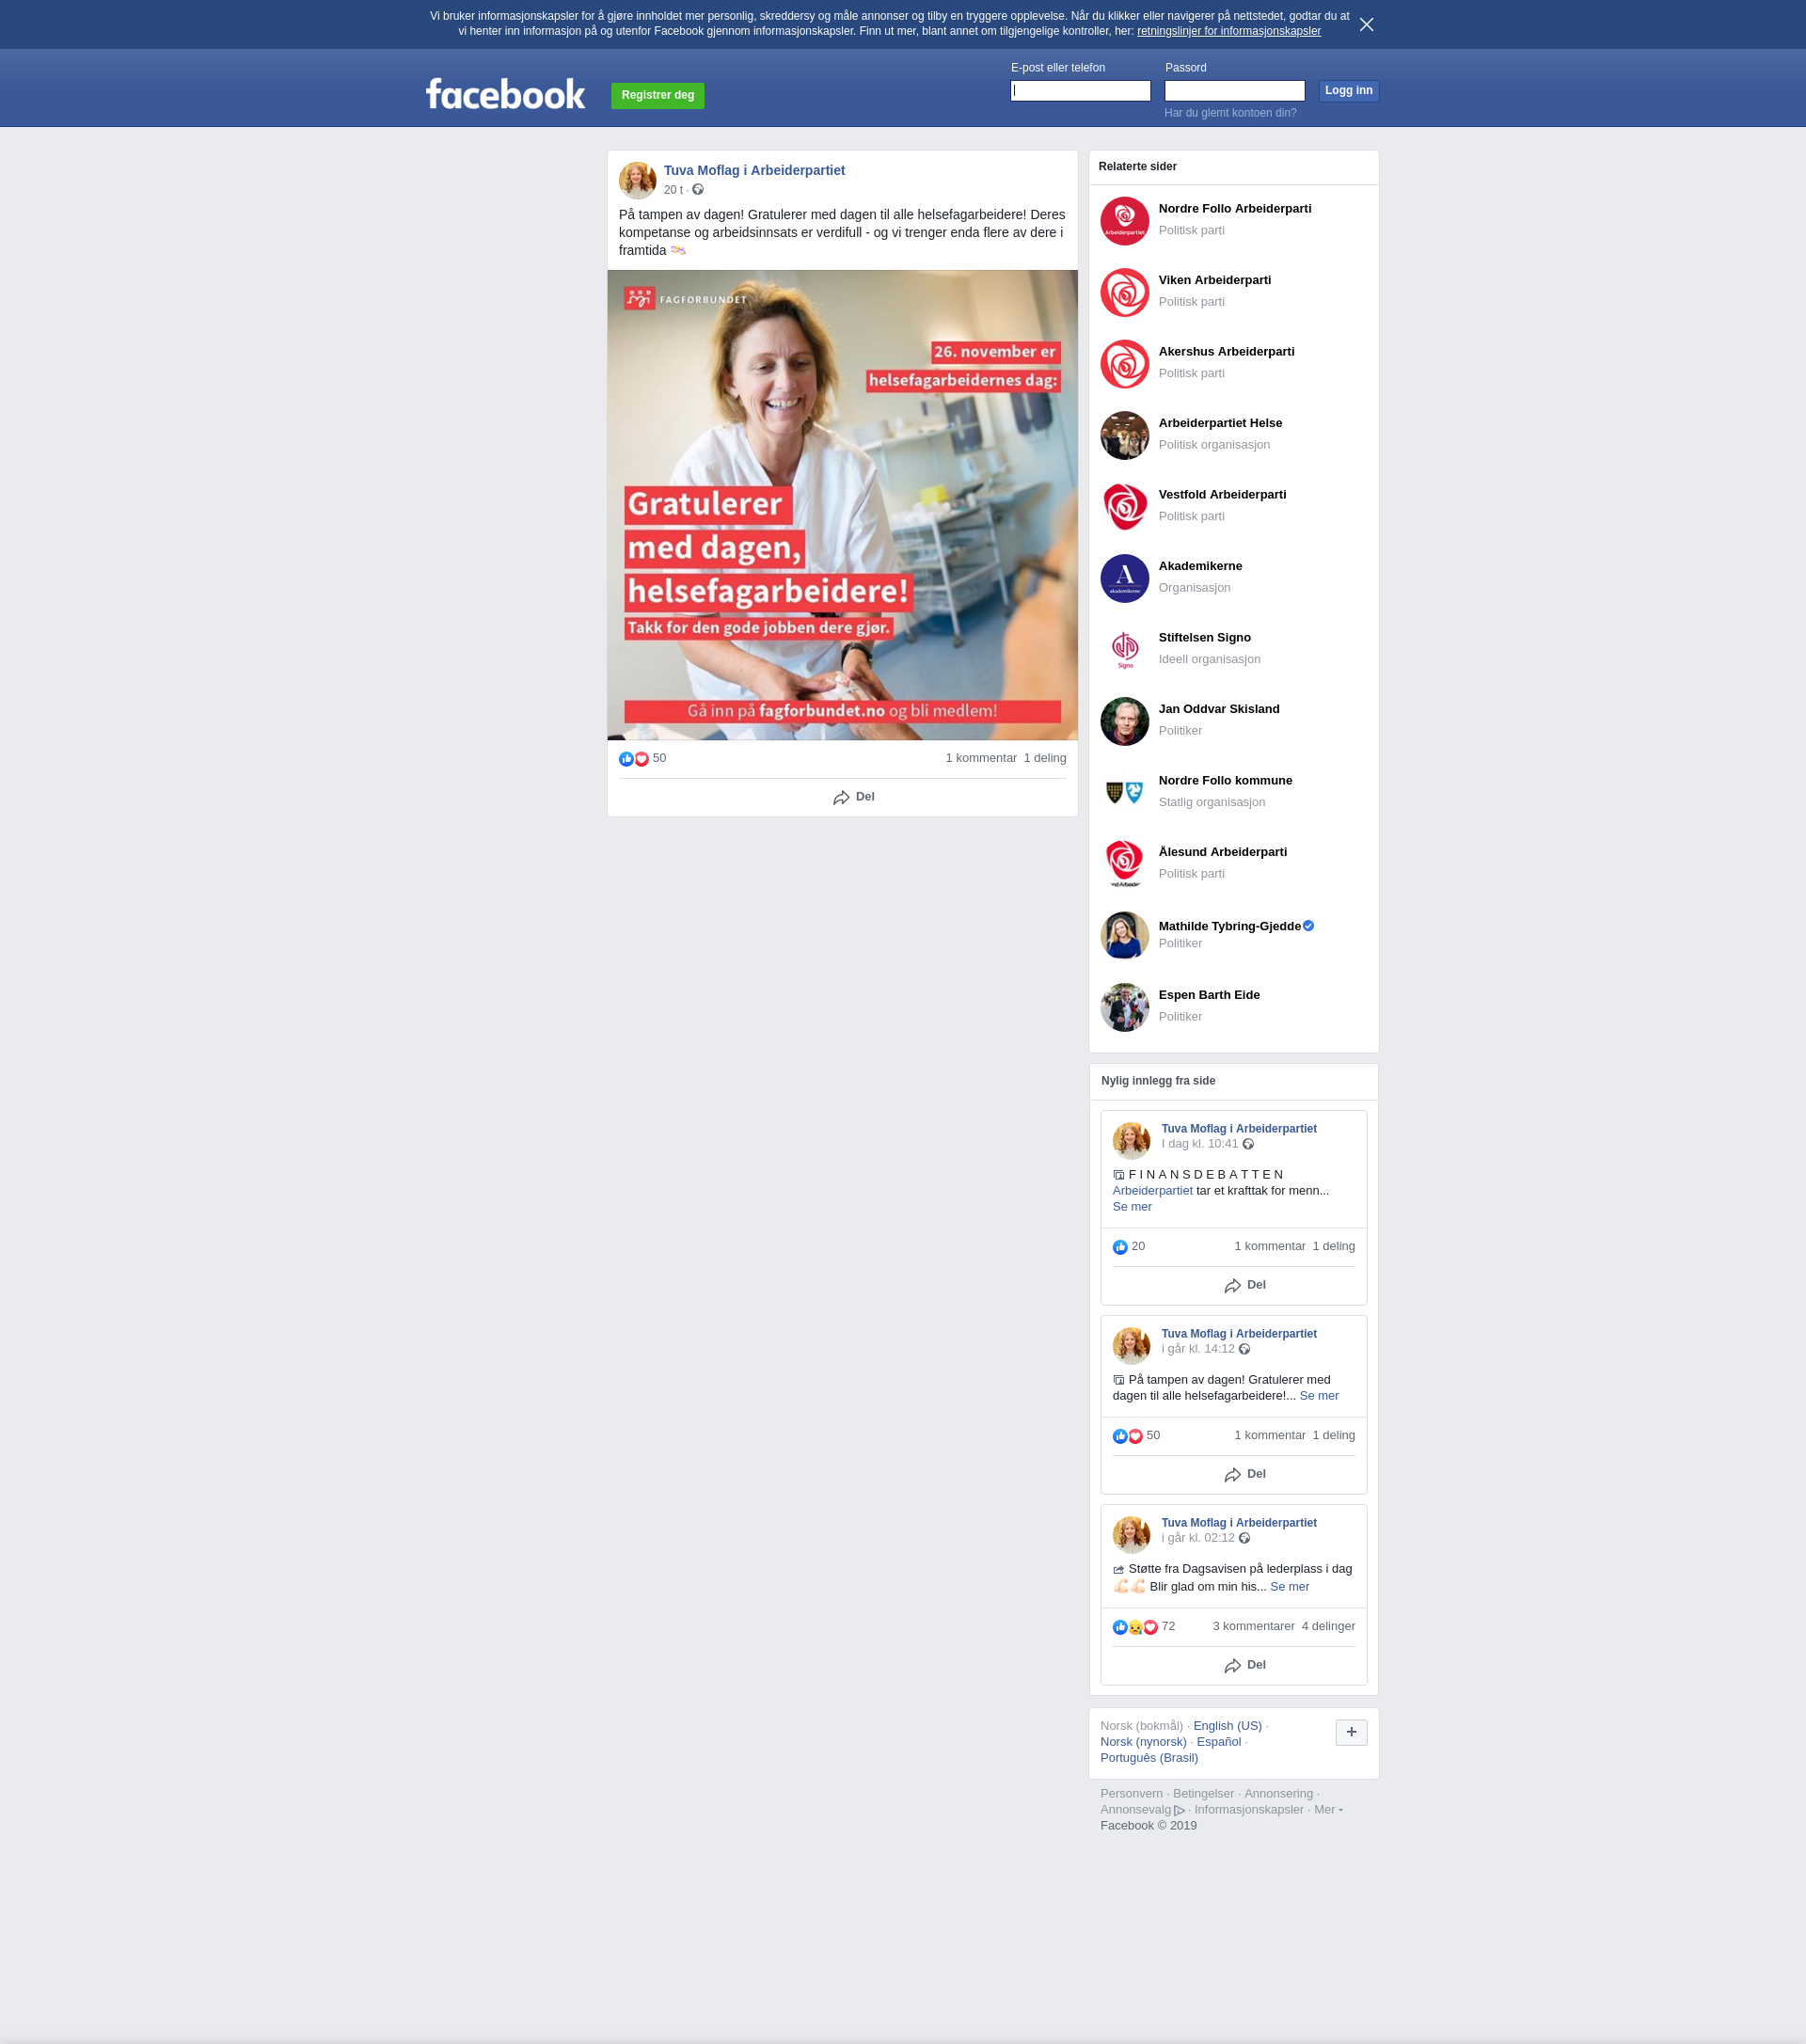
Task: Open I dag kl. 10:41 timestamp
Action: point(1199,1143)
